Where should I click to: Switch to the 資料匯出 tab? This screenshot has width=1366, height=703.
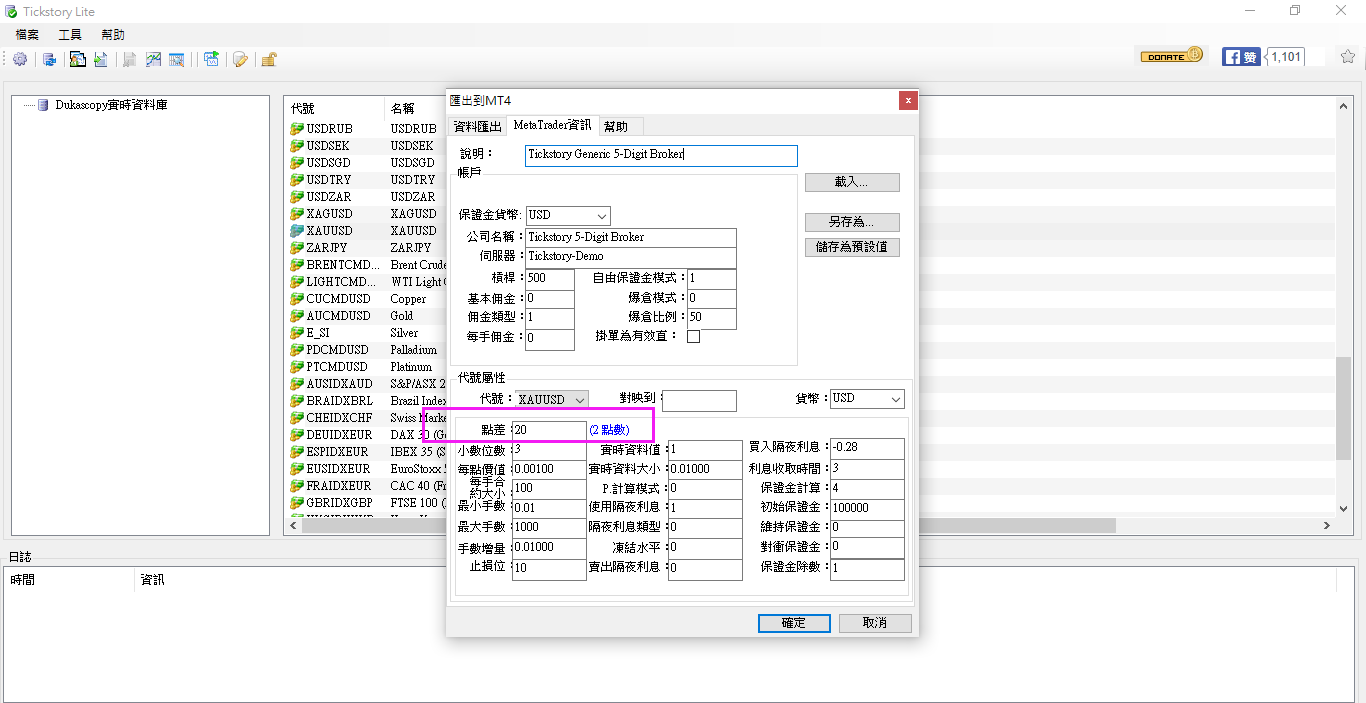tap(477, 127)
